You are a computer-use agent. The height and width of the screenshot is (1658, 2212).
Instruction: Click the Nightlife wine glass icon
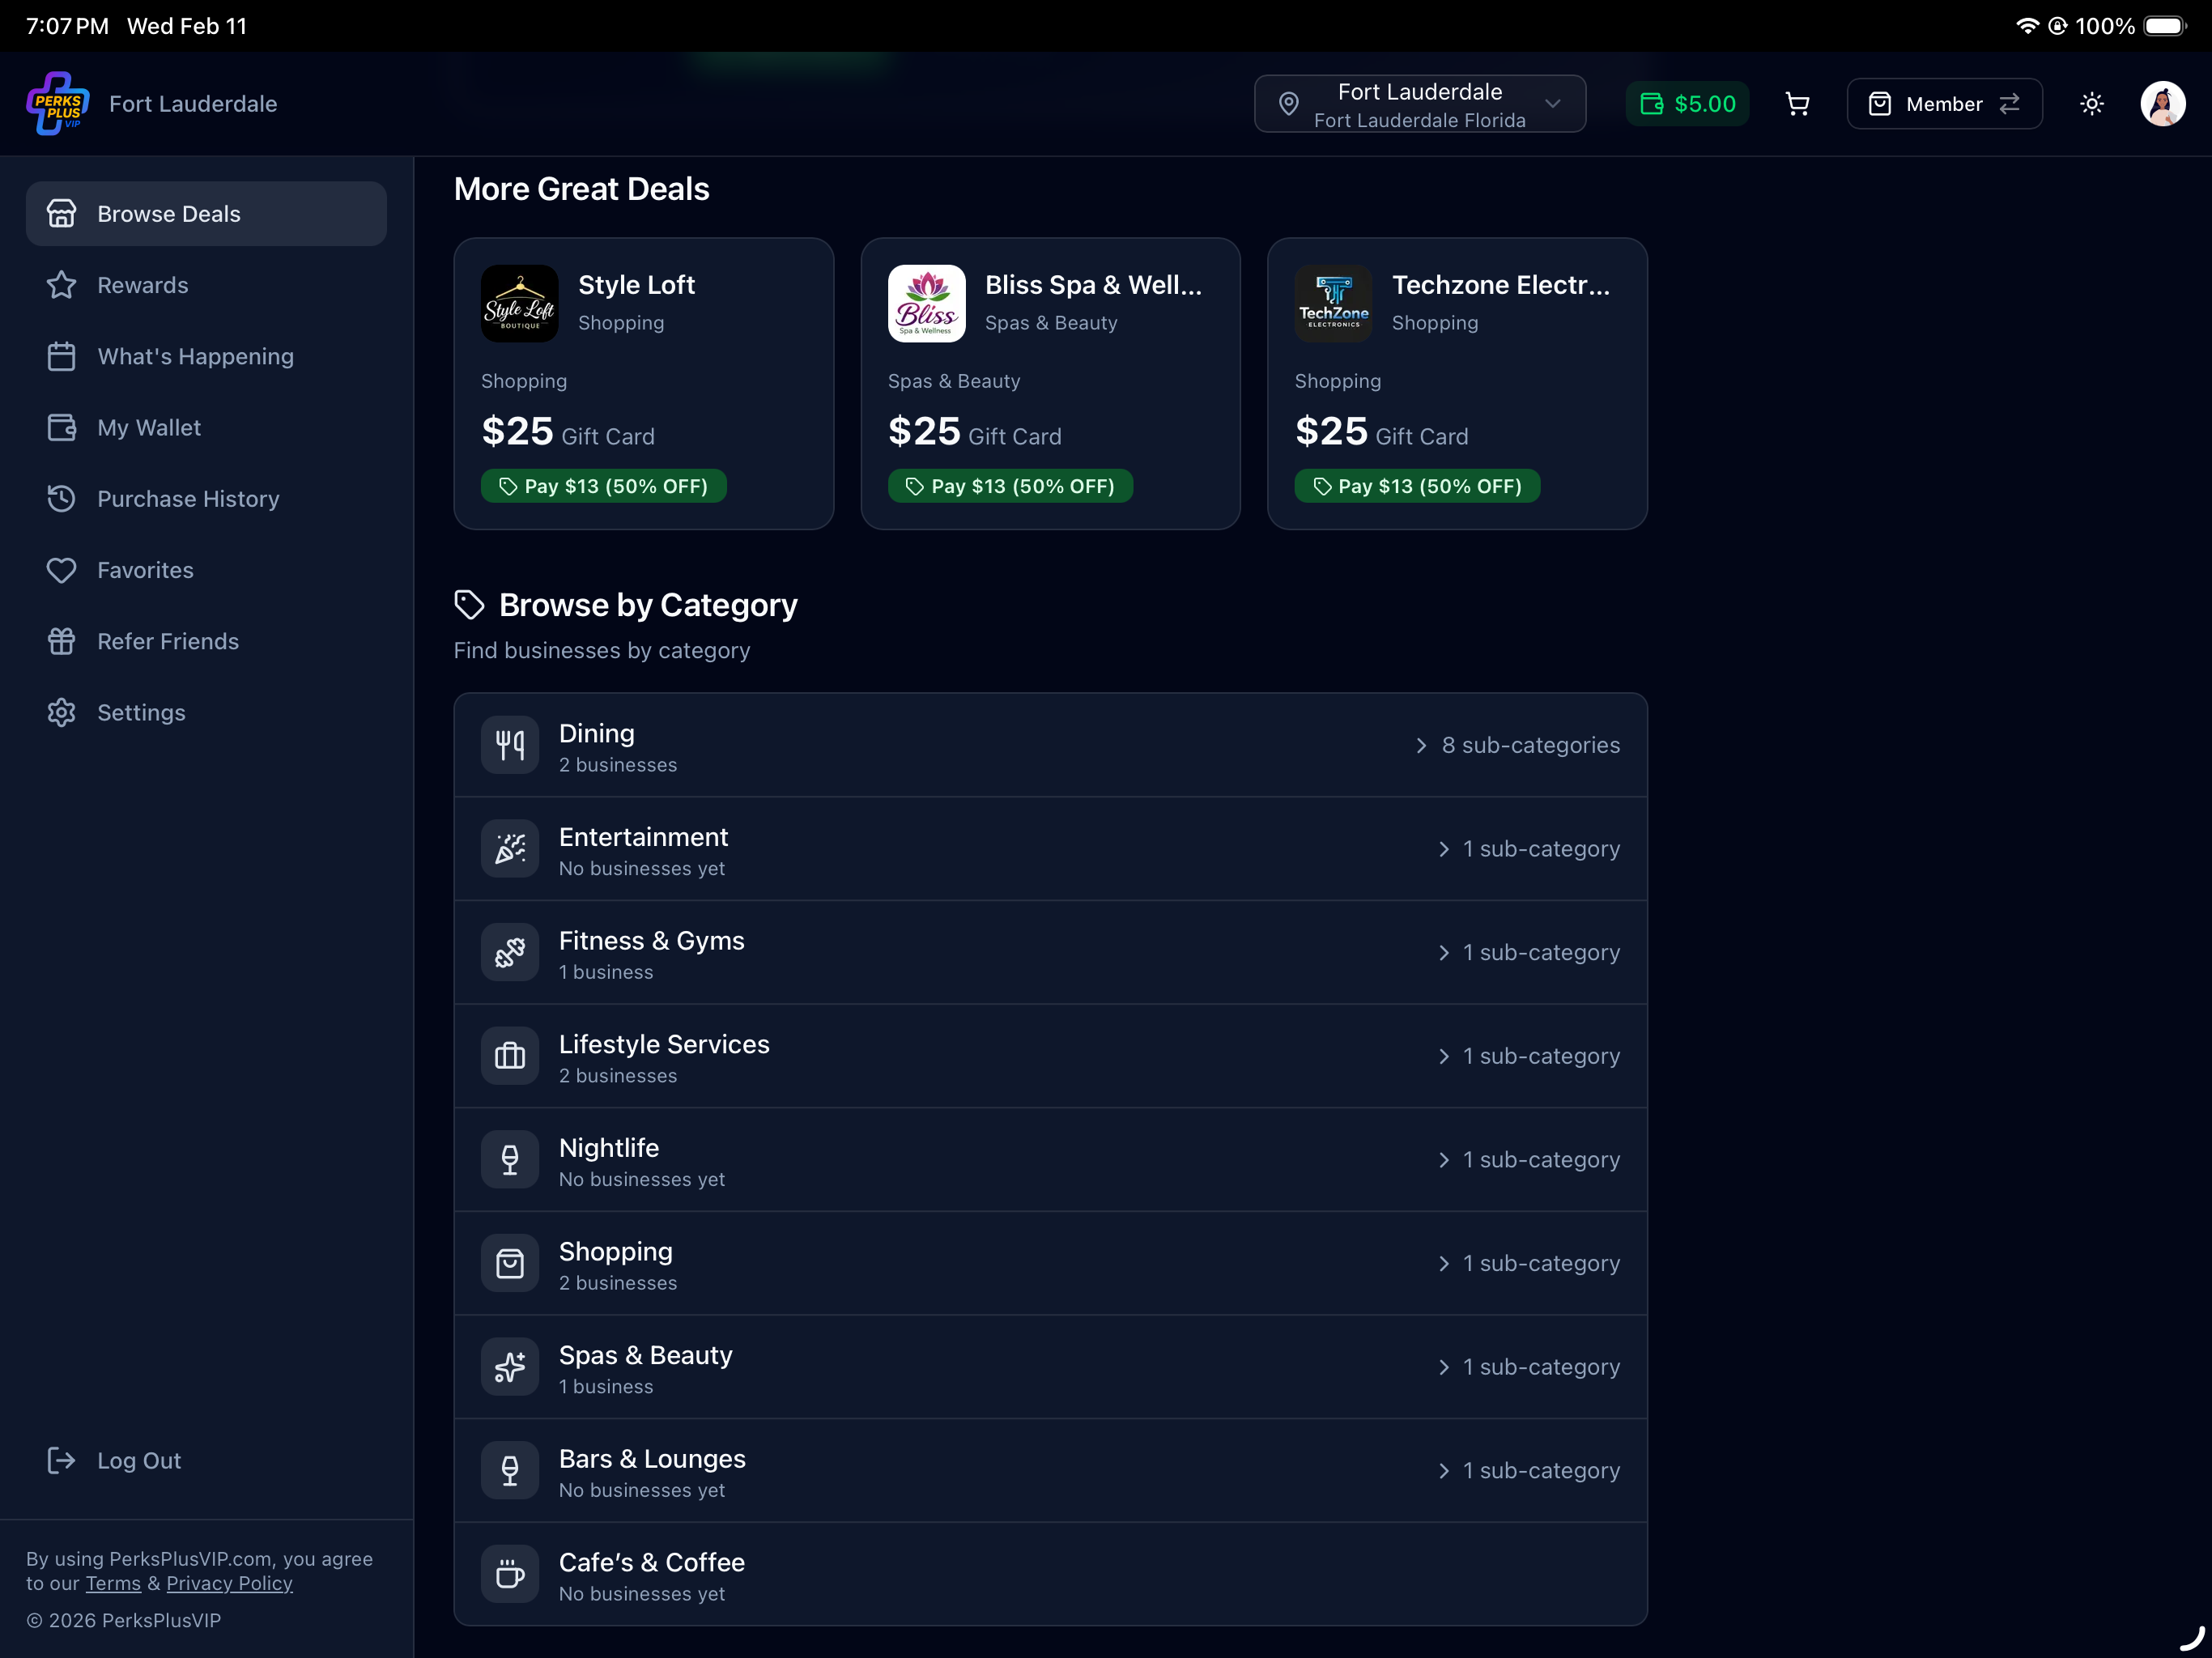(510, 1160)
